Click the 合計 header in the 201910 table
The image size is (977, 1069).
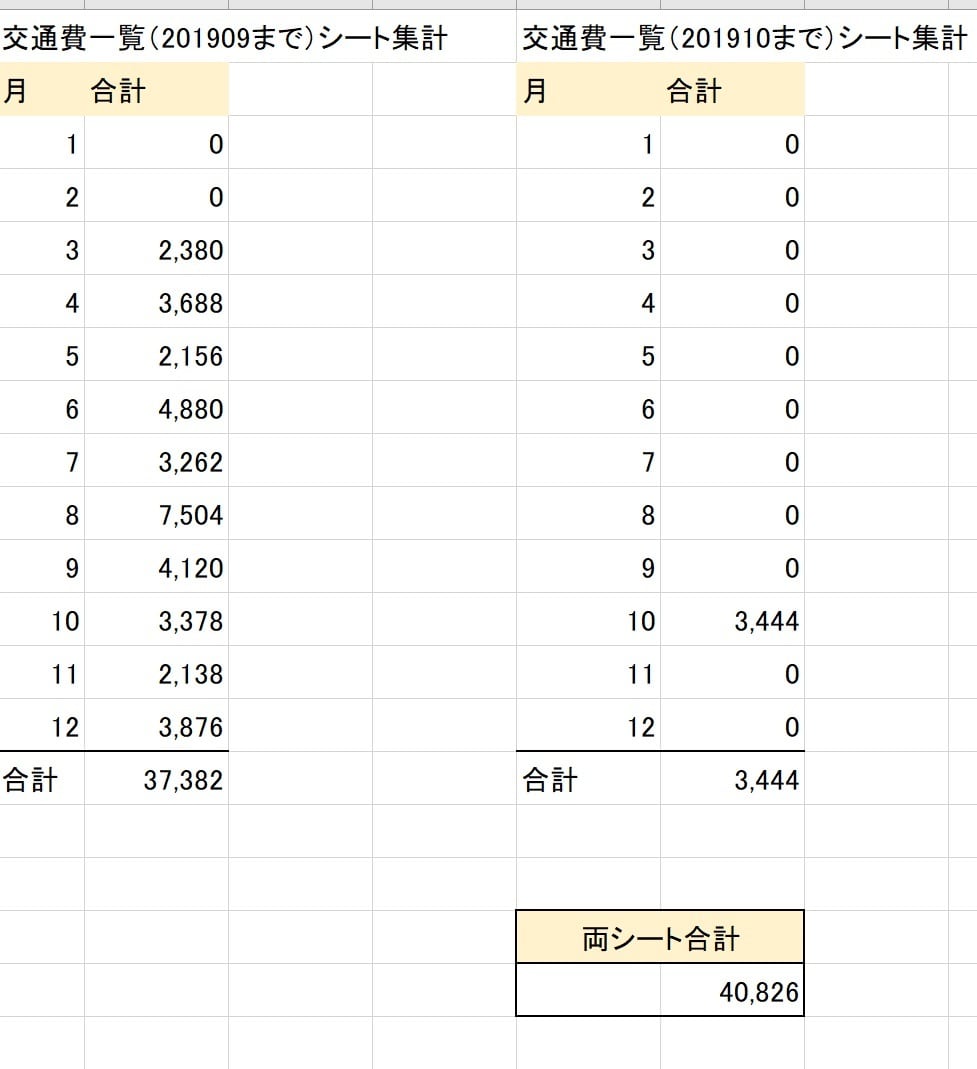(x=732, y=89)
